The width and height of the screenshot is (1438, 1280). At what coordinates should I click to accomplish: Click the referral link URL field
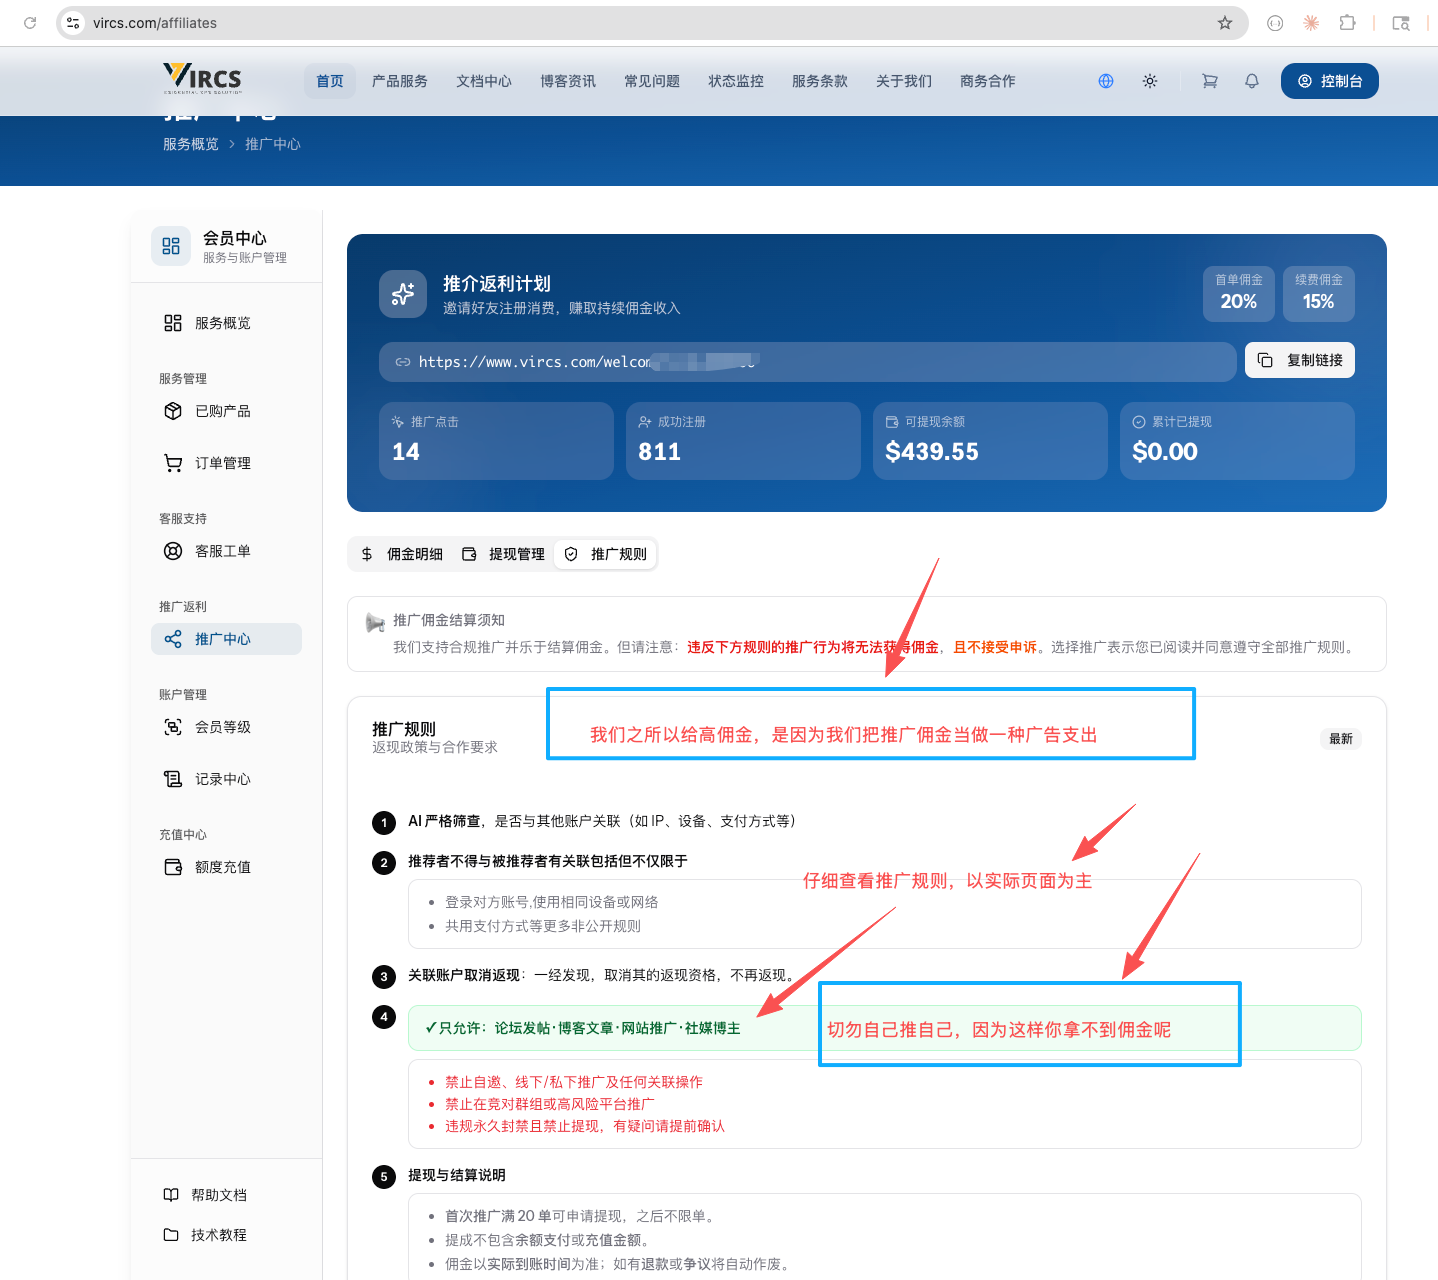(808, 362)
